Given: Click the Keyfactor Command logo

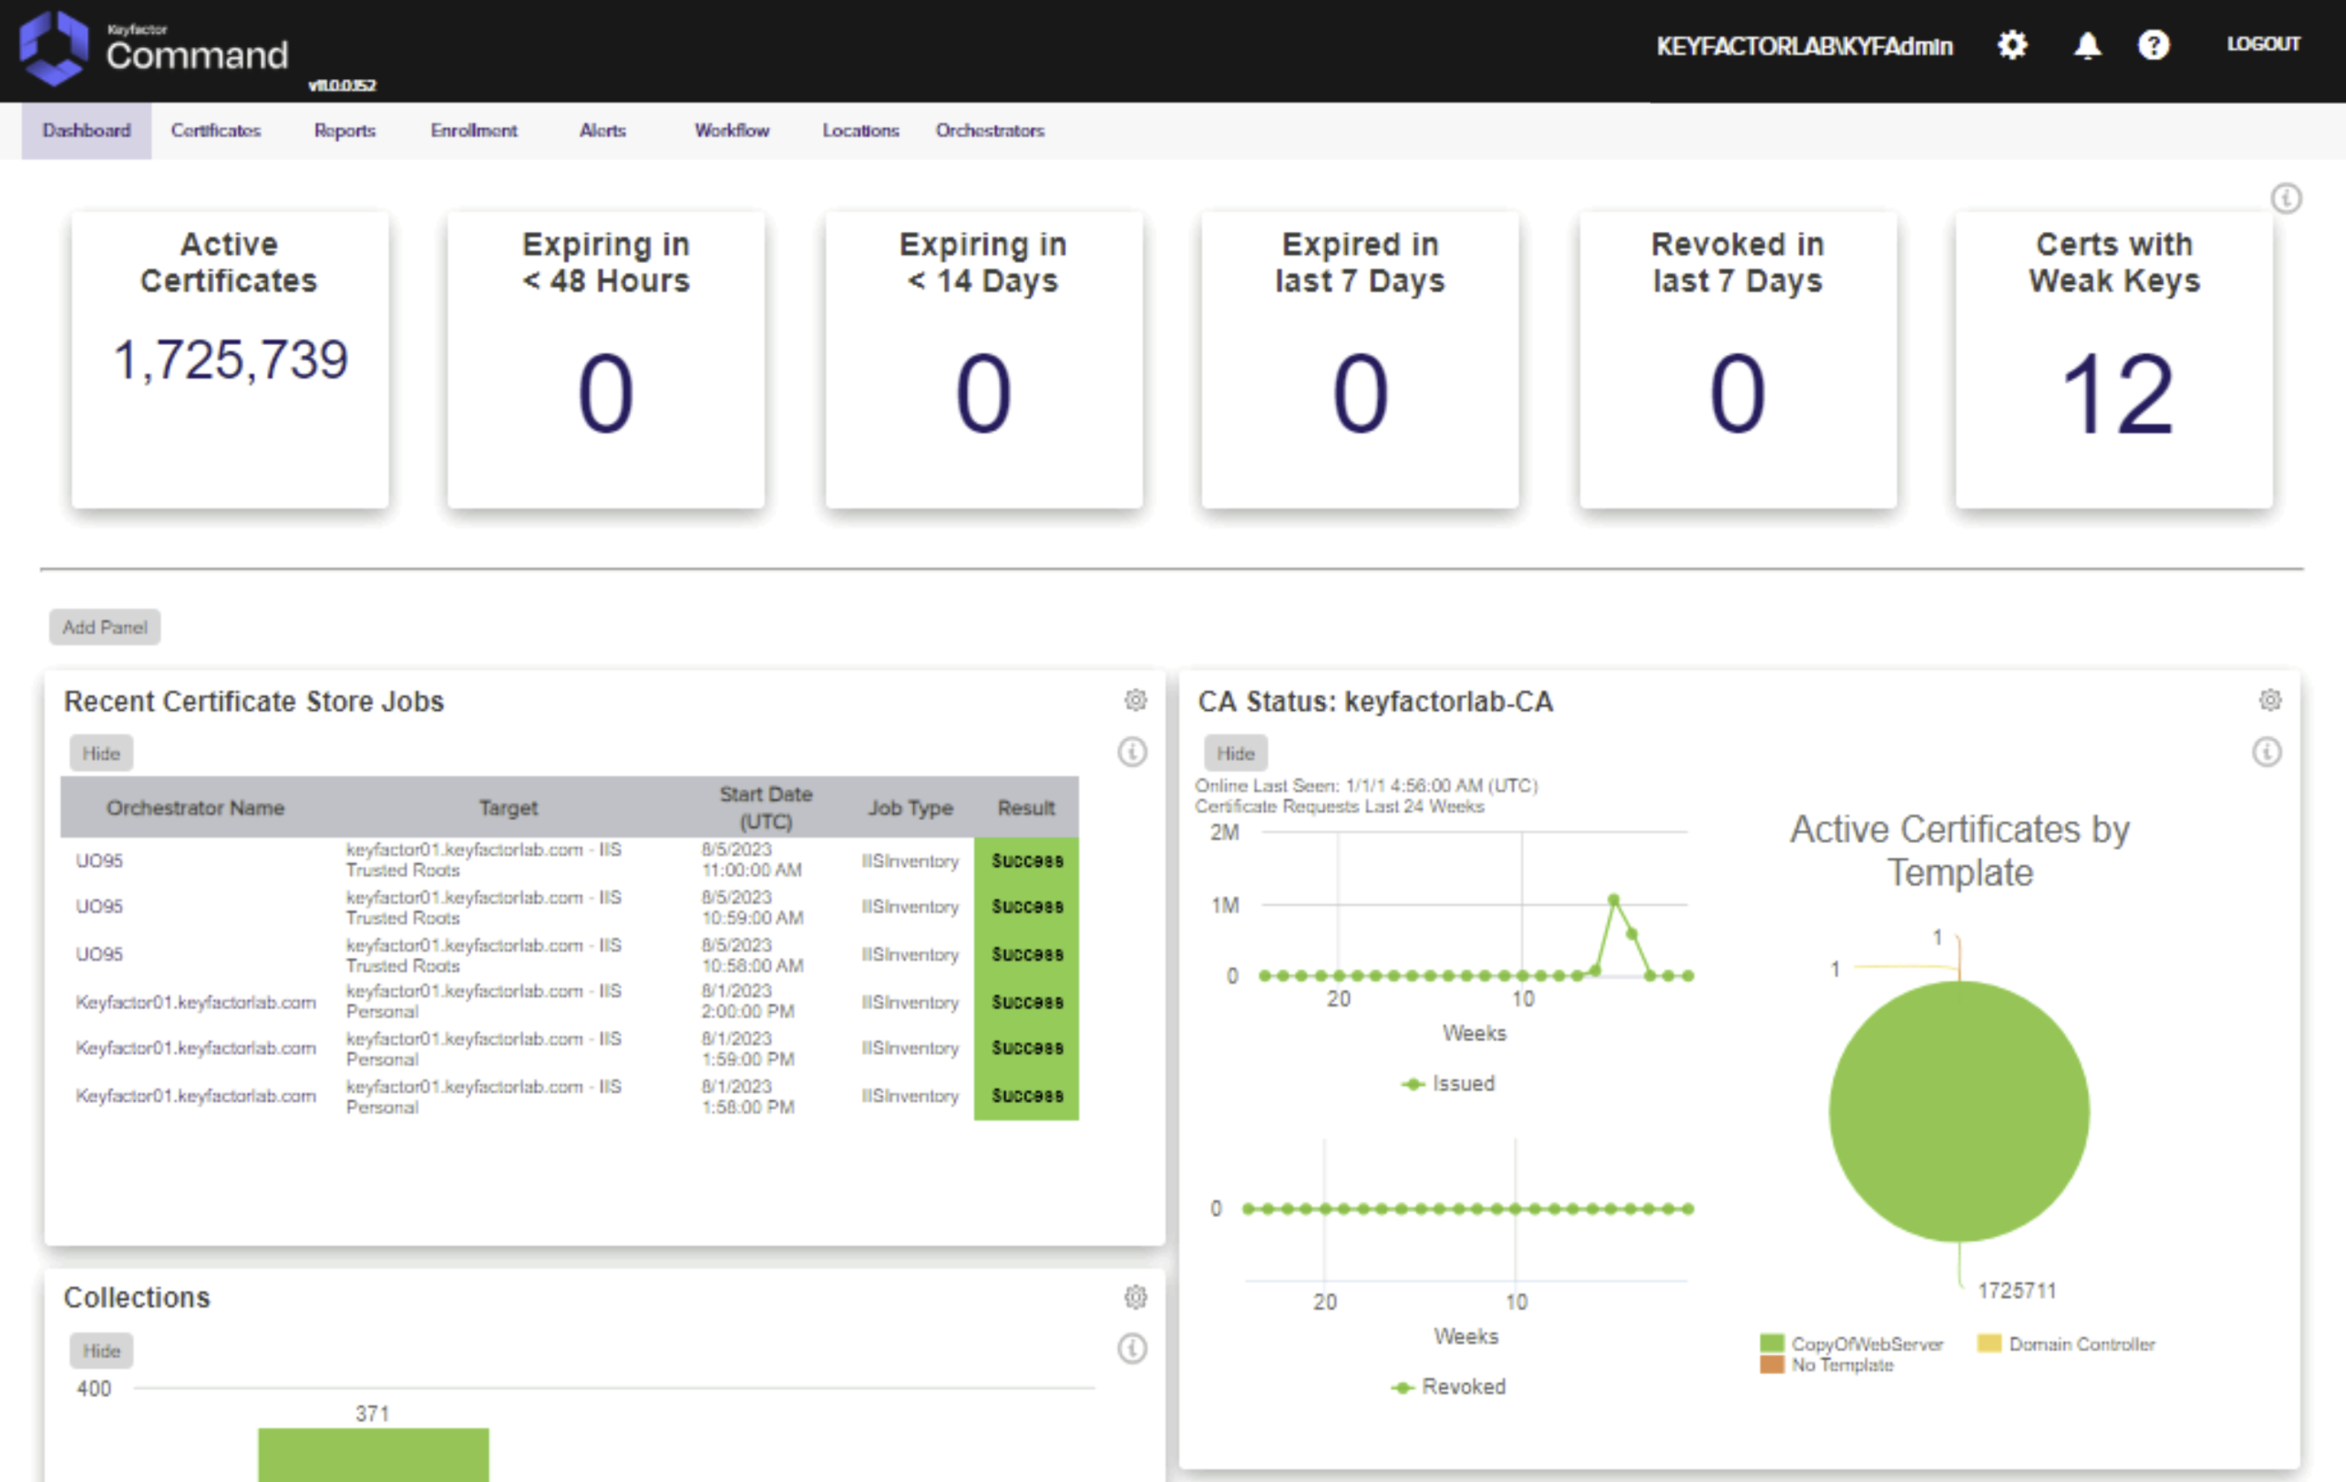Looking at the screenshot, I should pyautogui.click(x=155, y=48).
